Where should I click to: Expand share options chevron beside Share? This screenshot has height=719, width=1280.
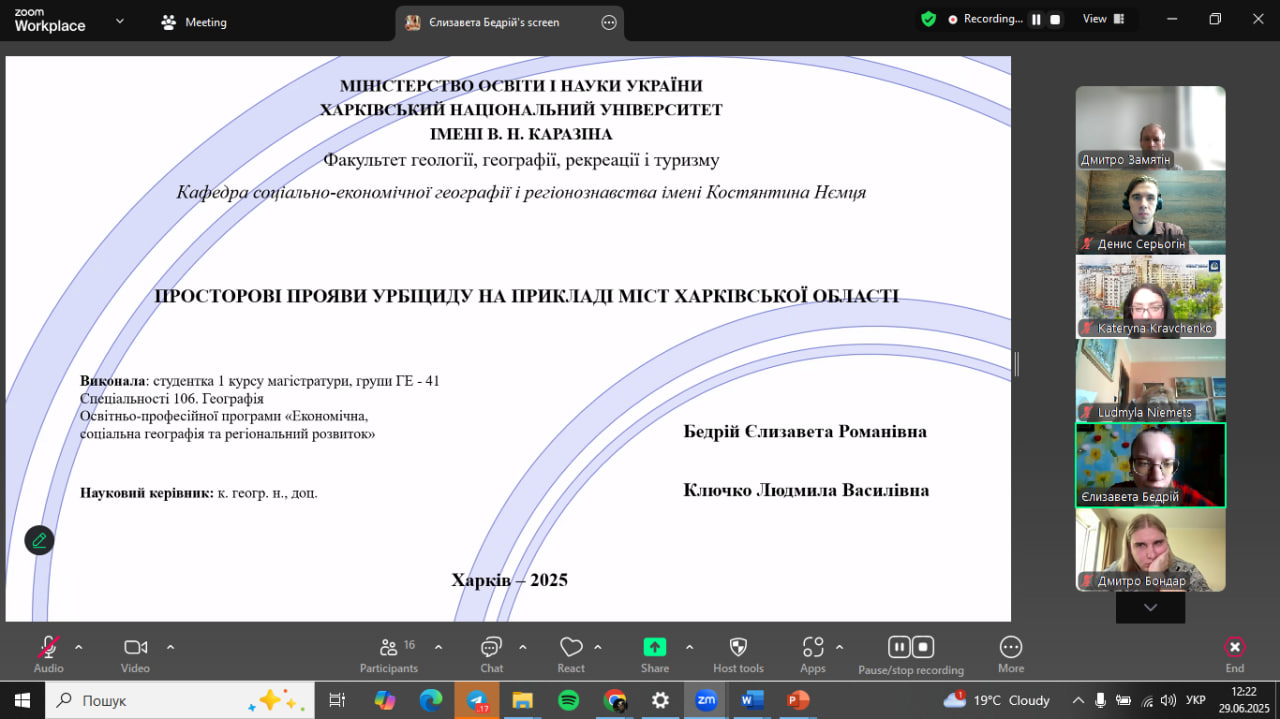tap(689, 647)
